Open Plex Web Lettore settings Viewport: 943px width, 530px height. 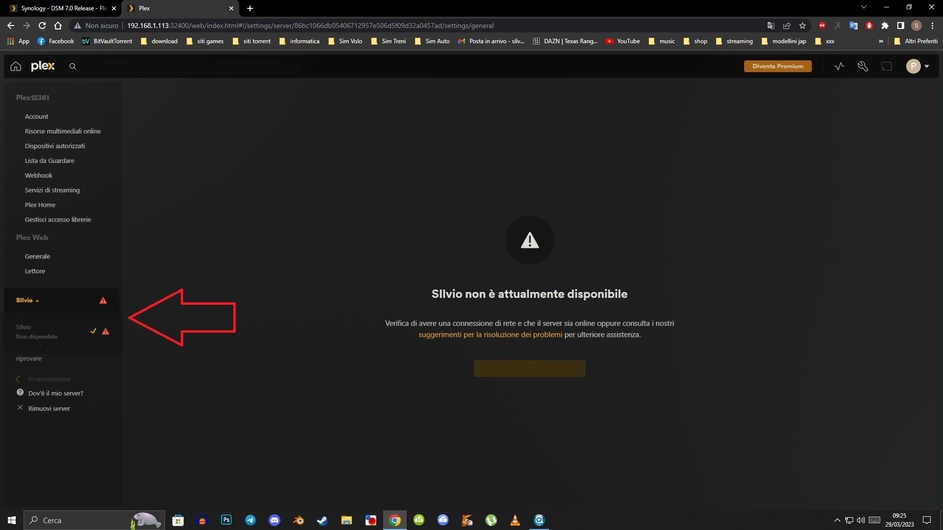[x=35, y=271]
